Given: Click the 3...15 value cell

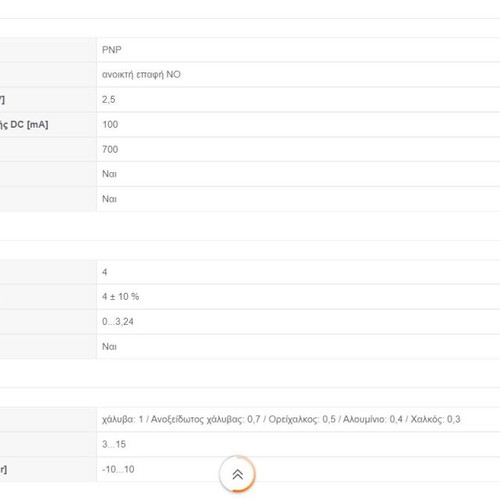Looking at the screenshot, I should point(298,444).
